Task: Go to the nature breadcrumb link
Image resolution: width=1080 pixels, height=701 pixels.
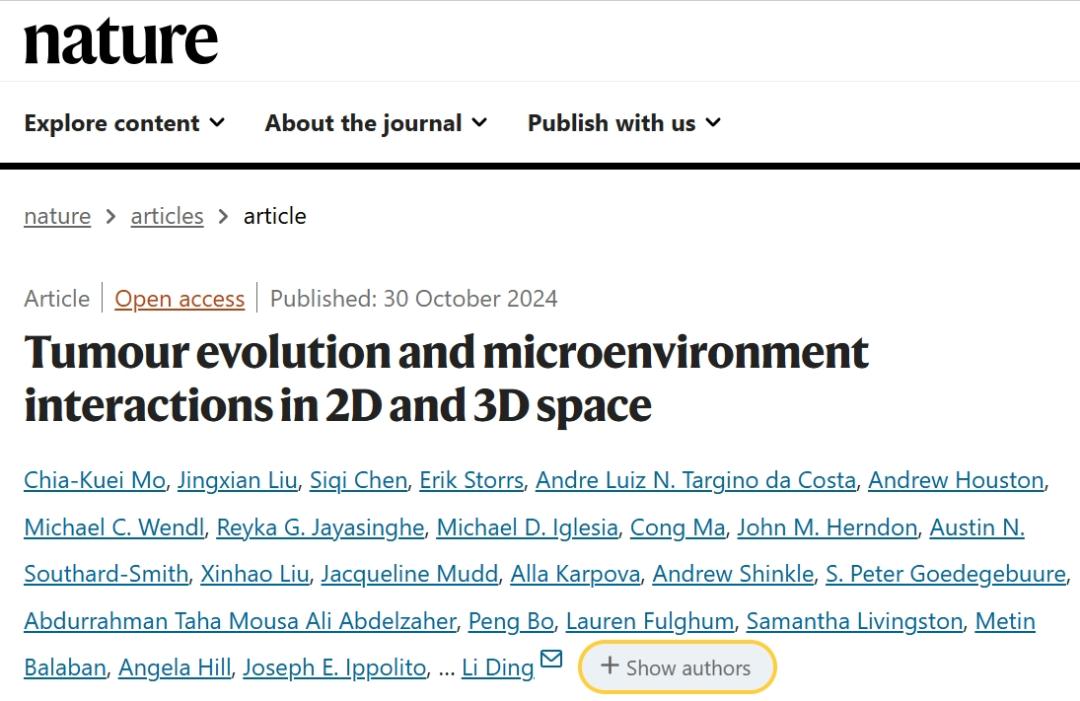Action: (x=57, y=216)
